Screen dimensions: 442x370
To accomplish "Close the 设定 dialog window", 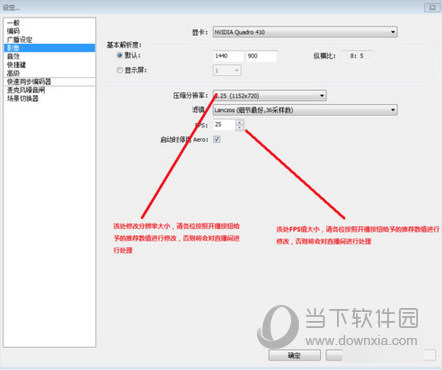I will click(432, 7).
